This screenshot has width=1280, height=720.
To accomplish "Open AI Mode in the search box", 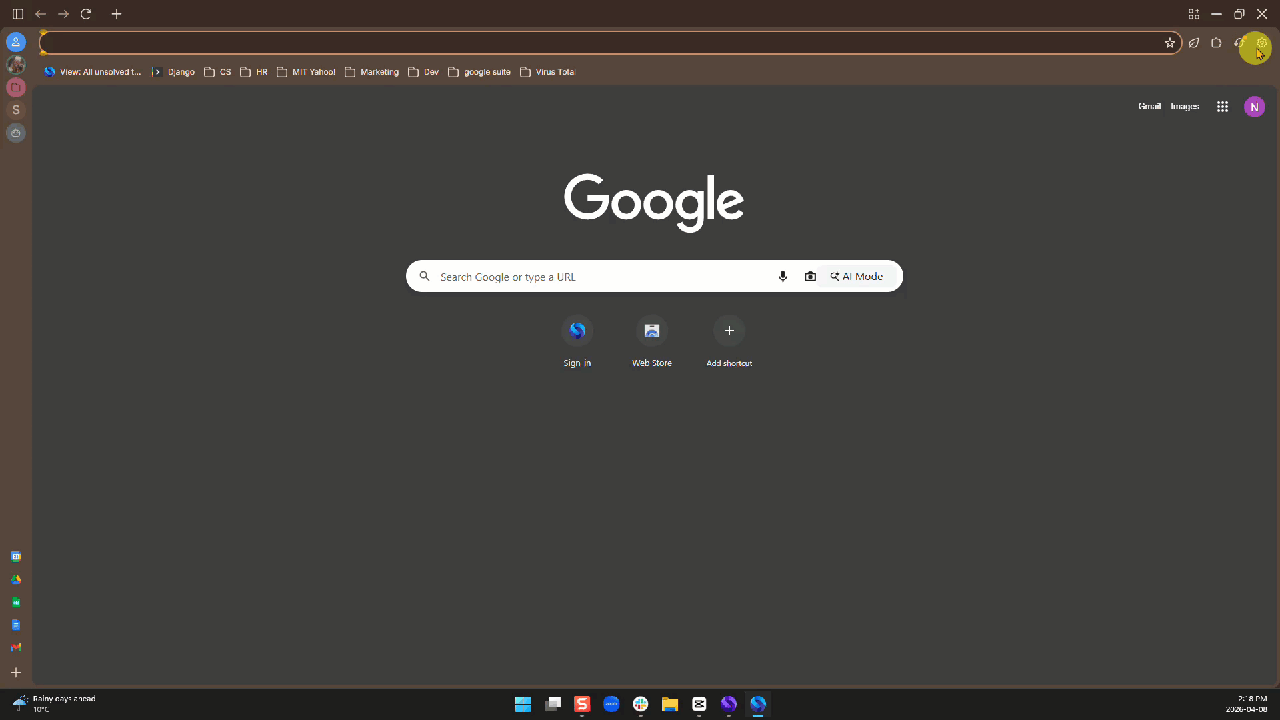I will click(857, 277).
